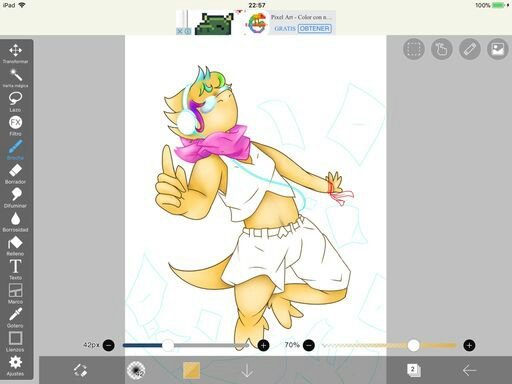Open the current yellow color swatch
Screen dimensions: 512x384
point(192,370)
